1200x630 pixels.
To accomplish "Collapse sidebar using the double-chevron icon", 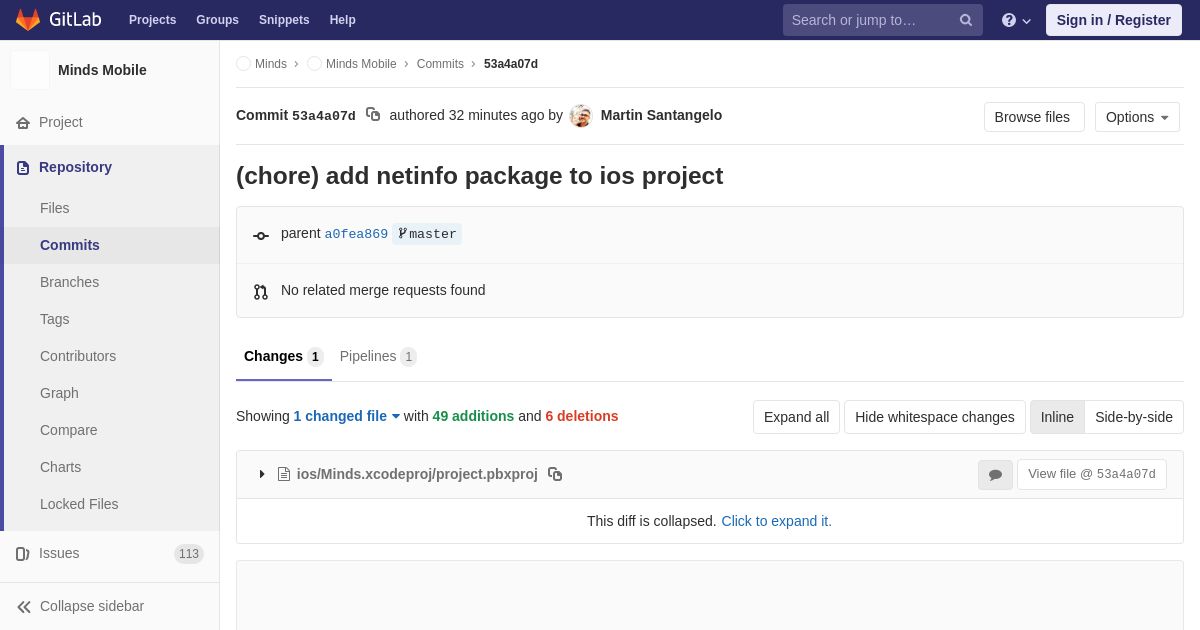I will tap(24, 607).
